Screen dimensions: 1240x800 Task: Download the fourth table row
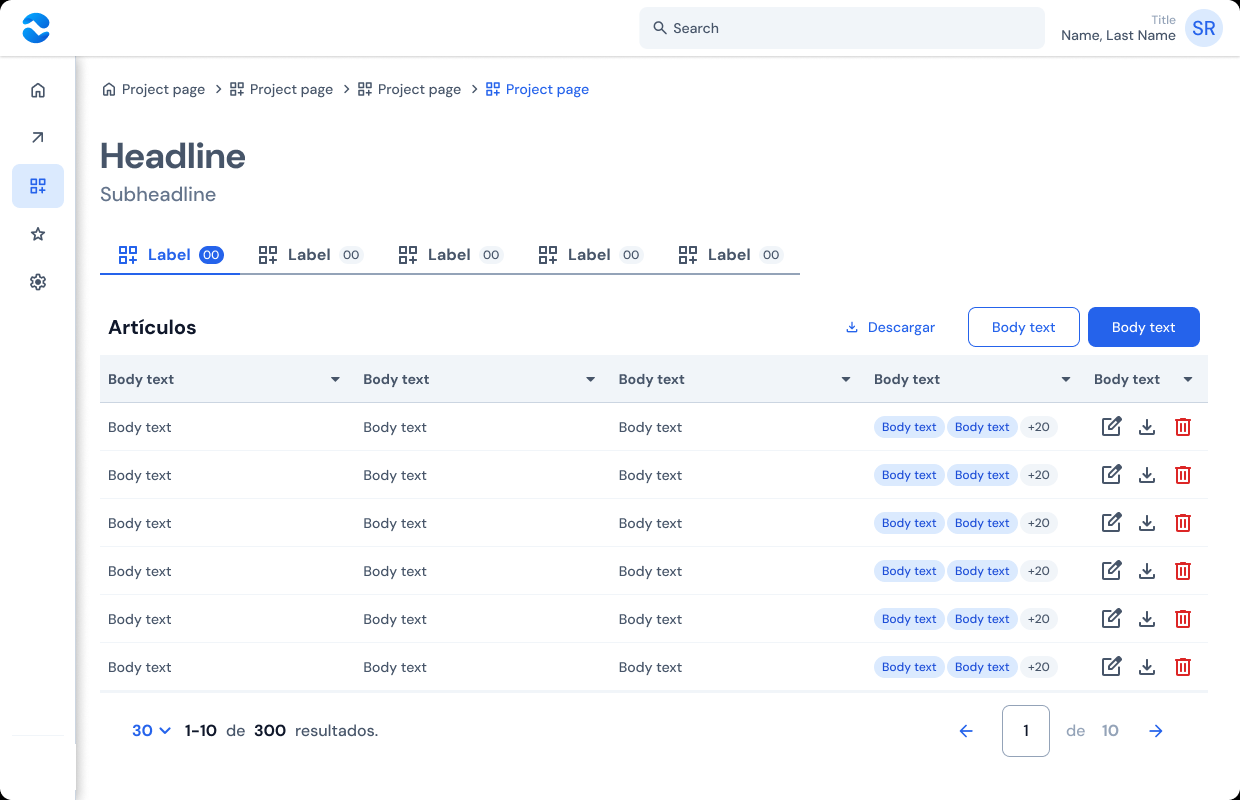point(1147,571)
